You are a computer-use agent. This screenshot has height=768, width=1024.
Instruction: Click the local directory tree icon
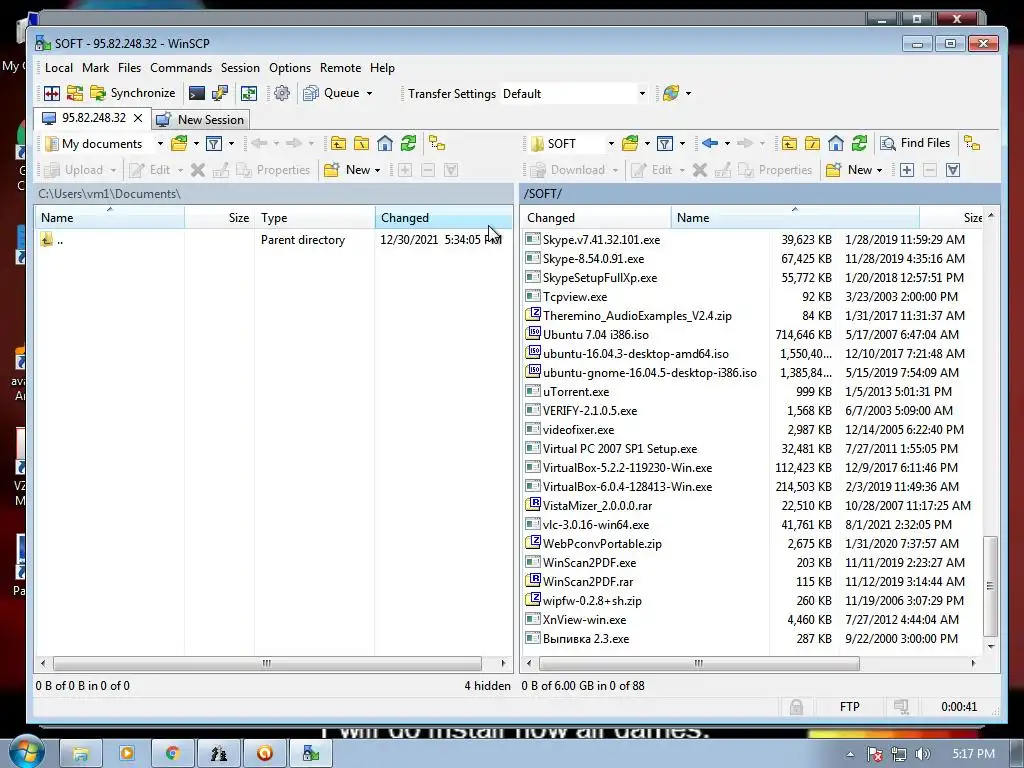(437, 144)
